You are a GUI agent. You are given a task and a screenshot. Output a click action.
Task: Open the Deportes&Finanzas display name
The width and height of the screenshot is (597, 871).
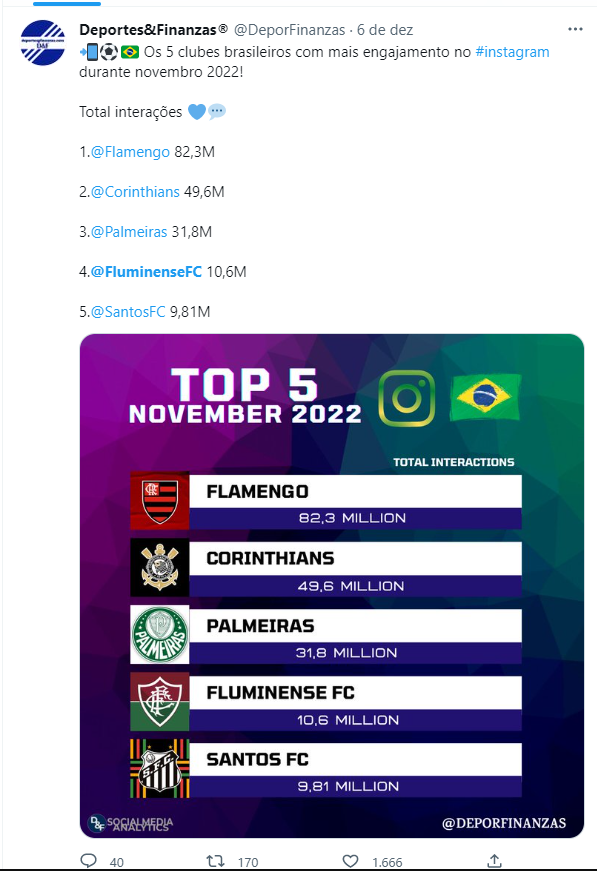[x=154, y=29]
